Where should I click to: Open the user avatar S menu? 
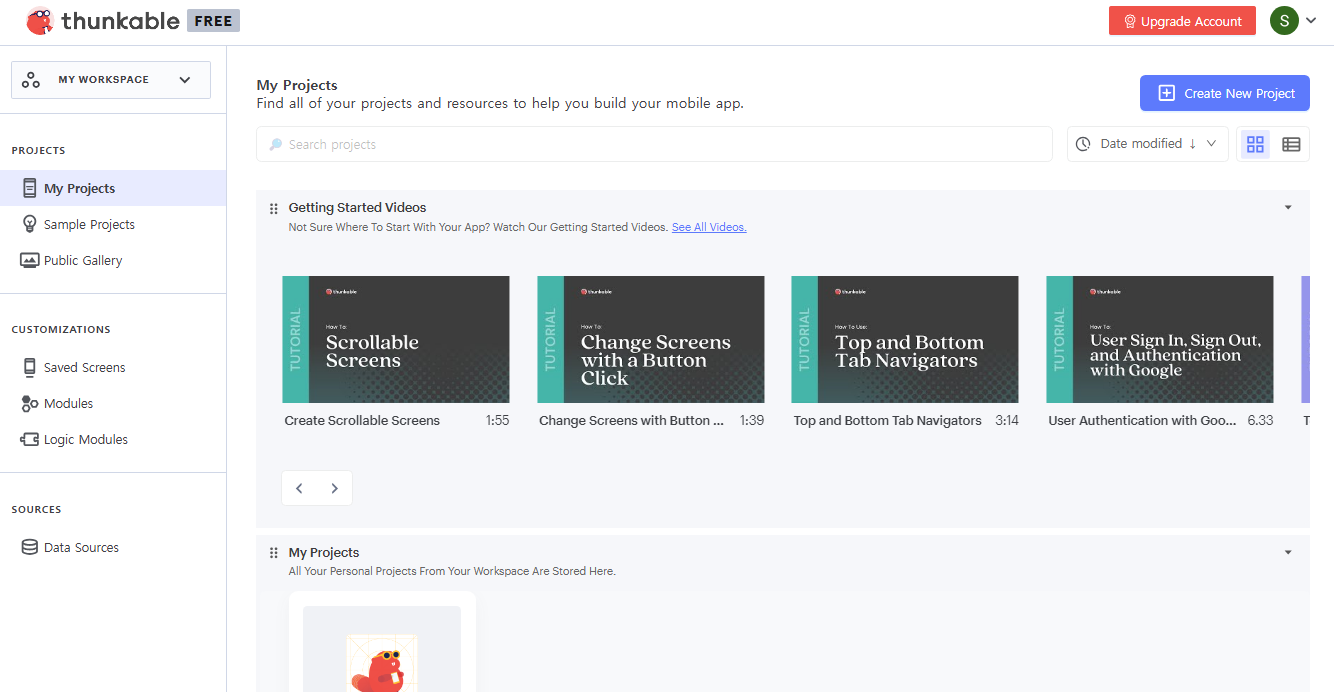coord(1284,20)
